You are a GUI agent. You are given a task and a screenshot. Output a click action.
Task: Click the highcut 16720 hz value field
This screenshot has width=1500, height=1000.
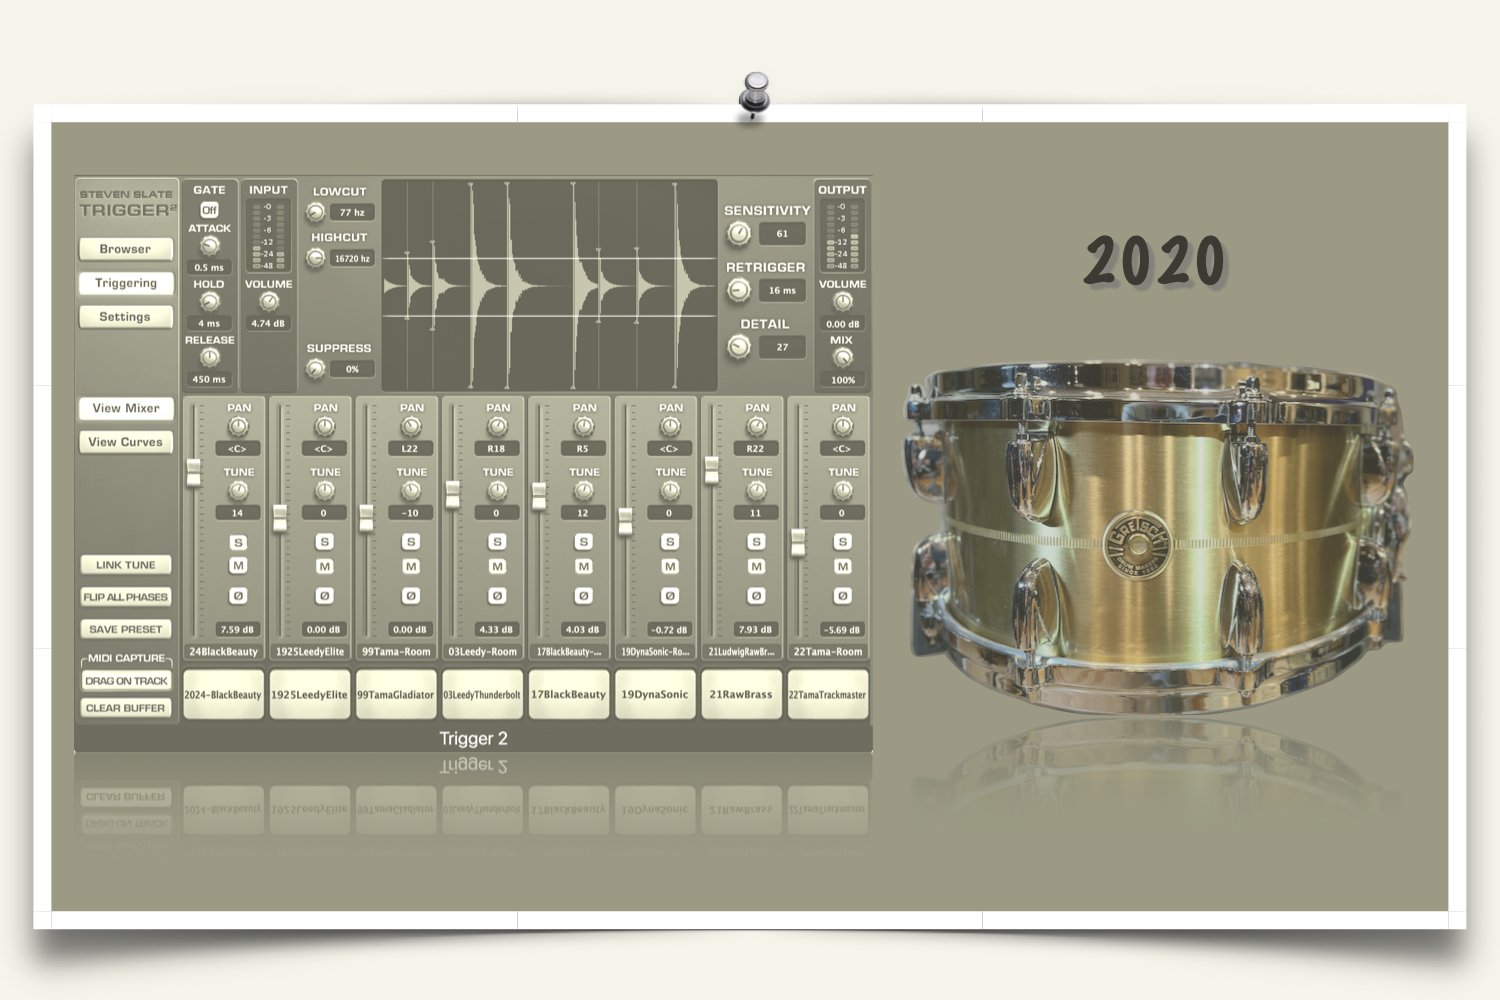tap(352, 258)
